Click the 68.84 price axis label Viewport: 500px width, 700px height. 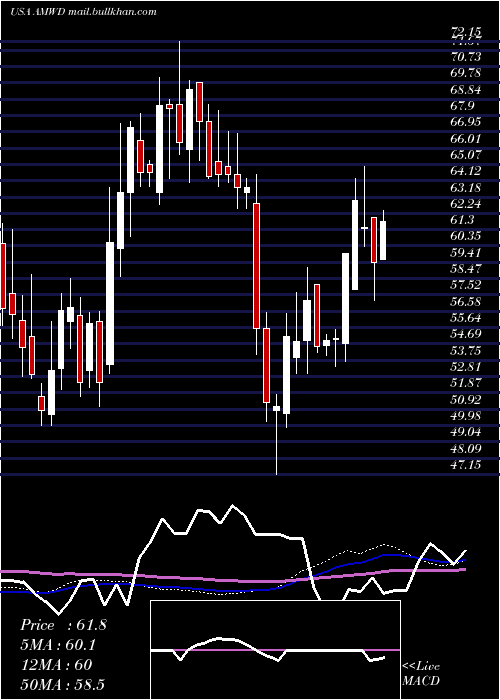[x=466, y=90]
